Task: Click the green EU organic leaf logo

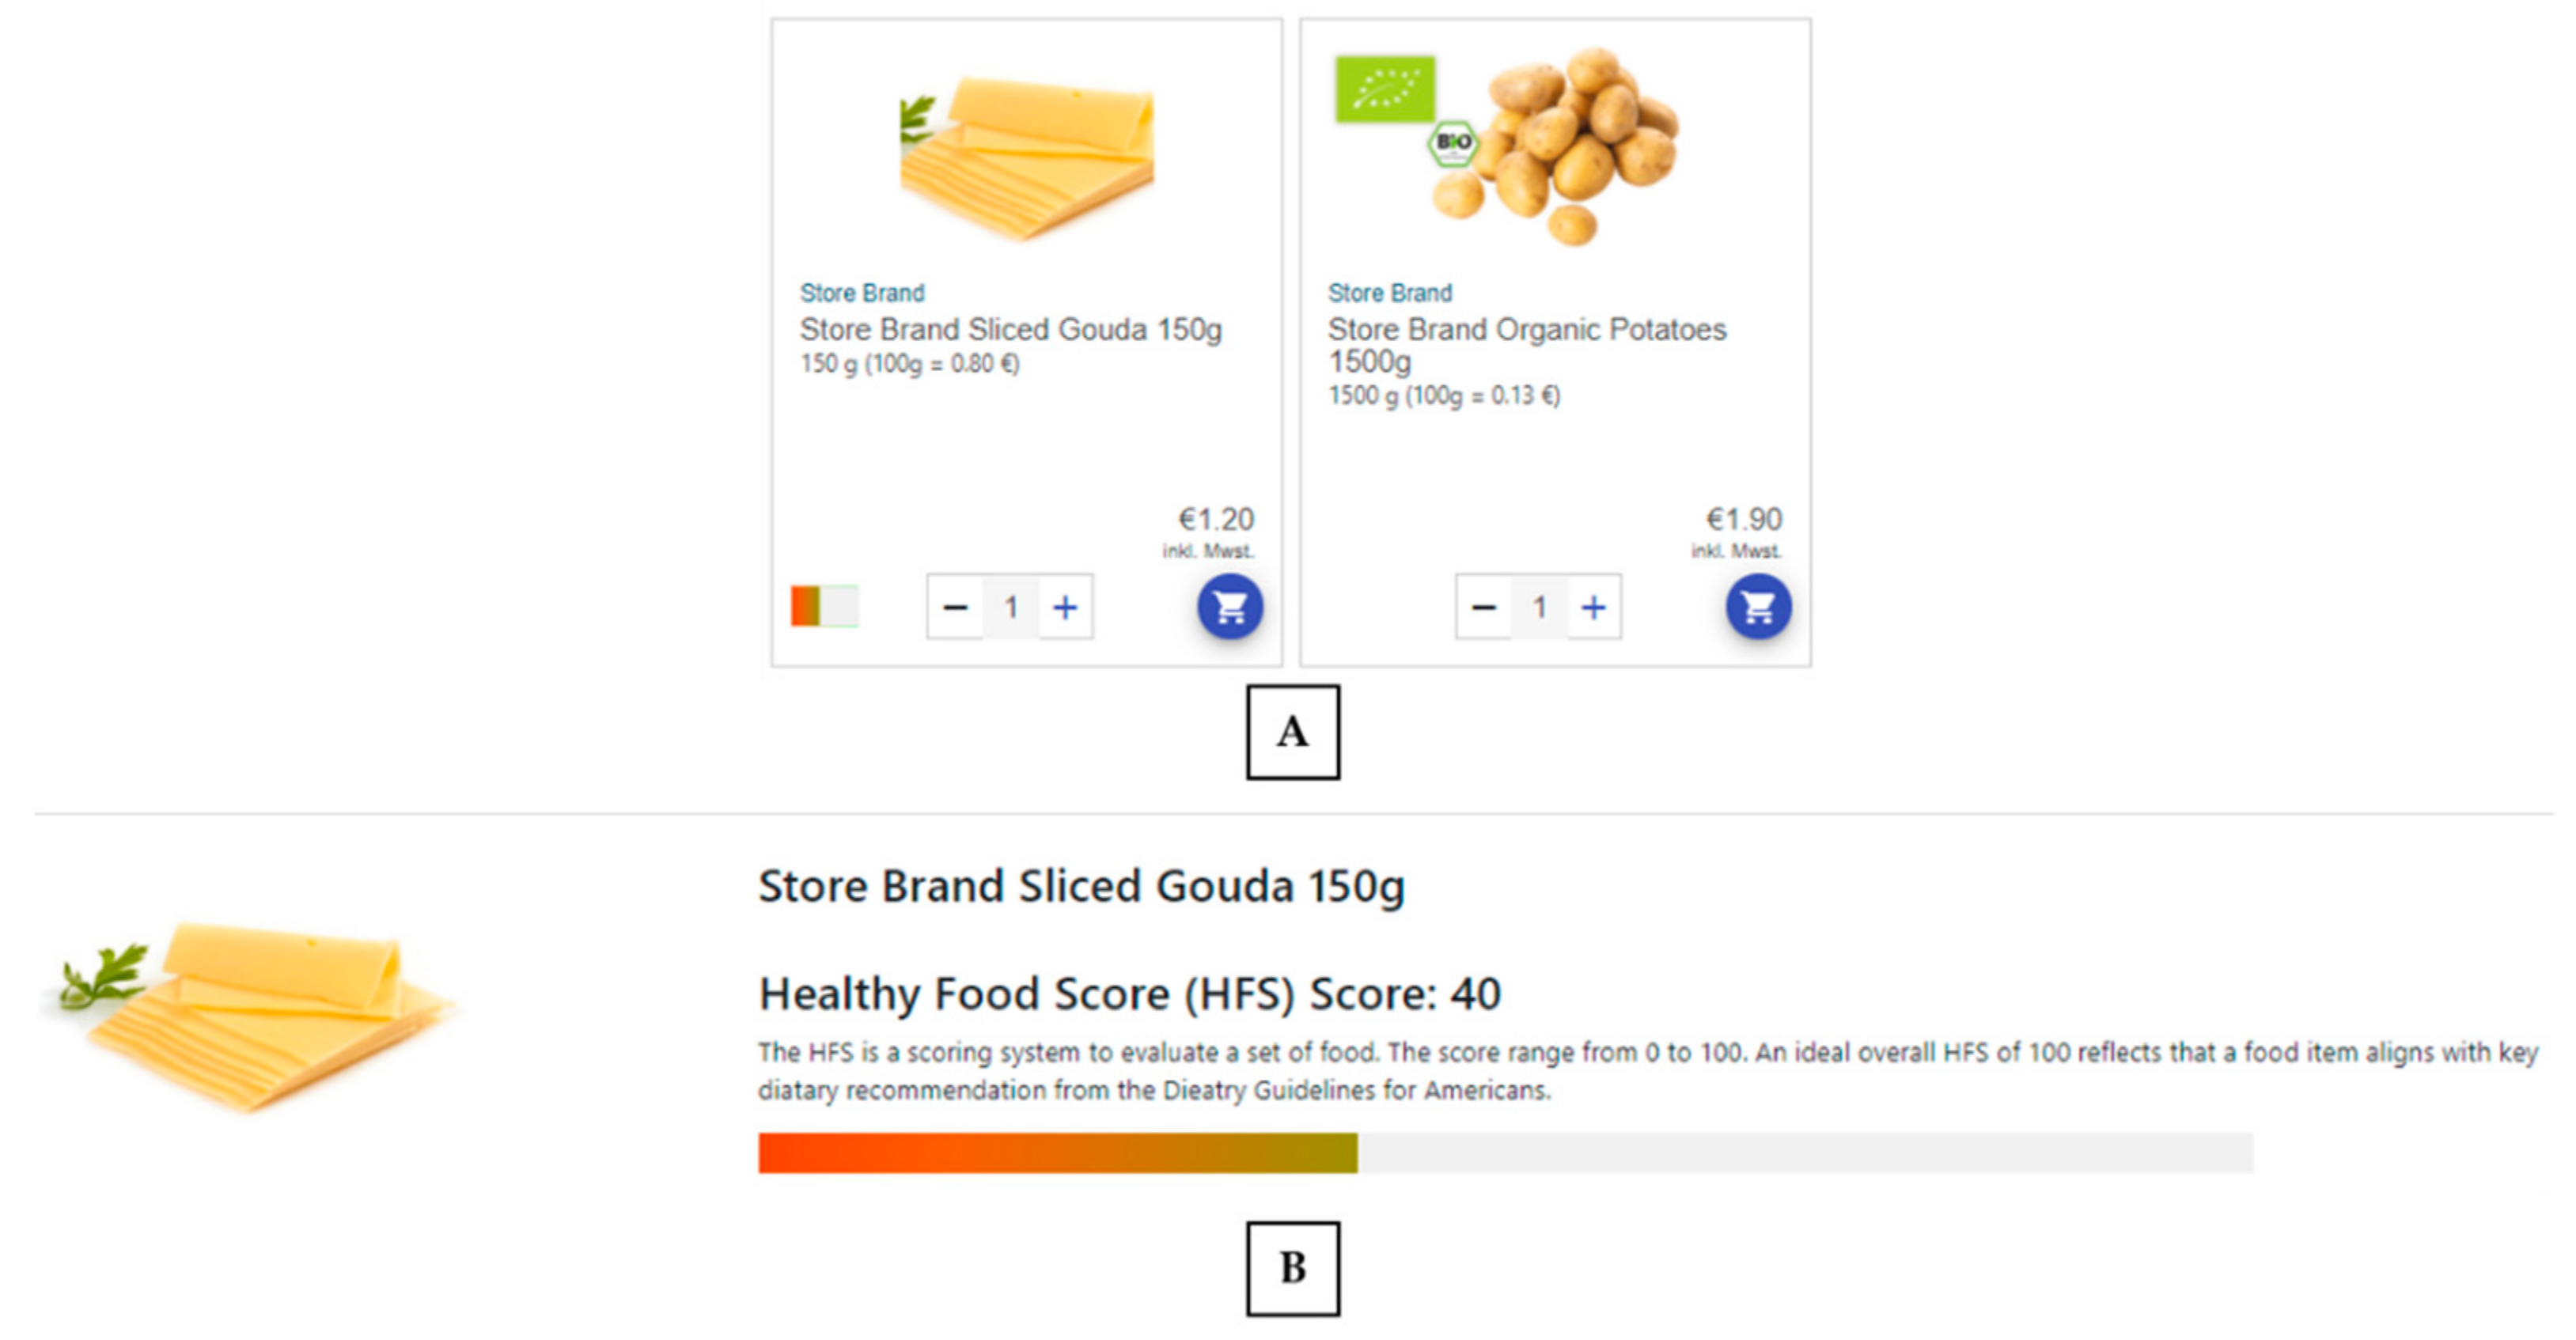Action: tap(1385, 89)
